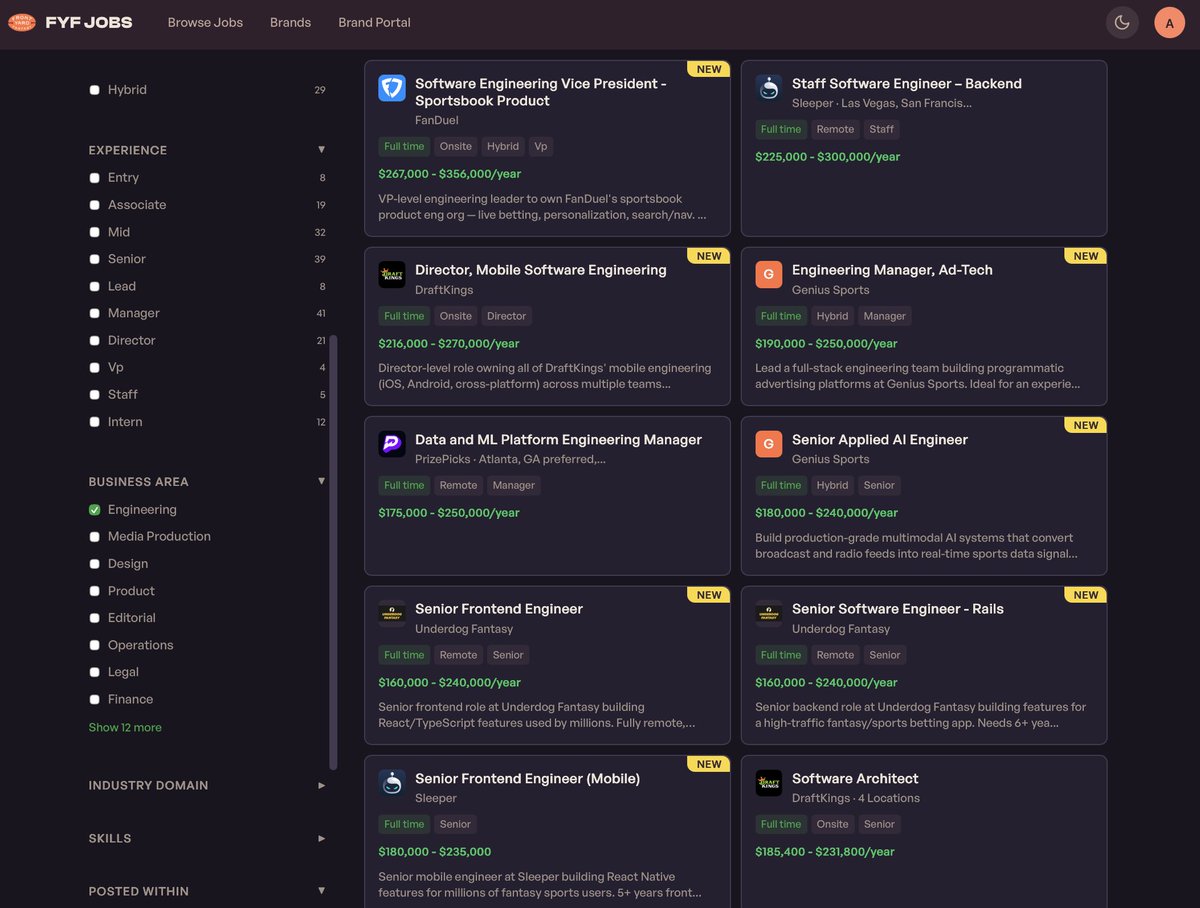Click Underdog logo on Senior Software Engineer - Rails

(769, 614)
